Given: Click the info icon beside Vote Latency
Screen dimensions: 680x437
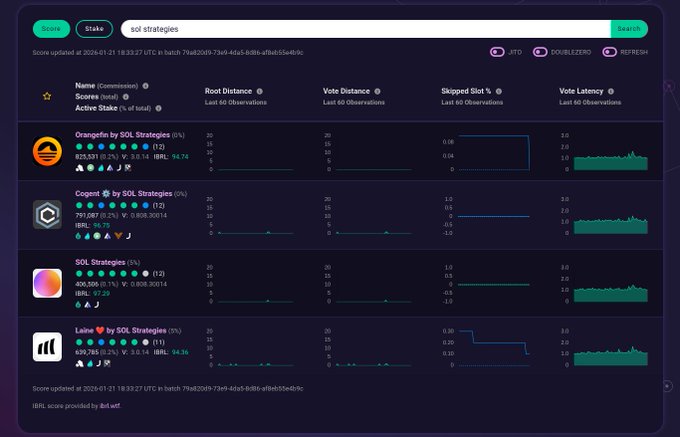Looking at the screenshot, I should (x=609, y=91).
